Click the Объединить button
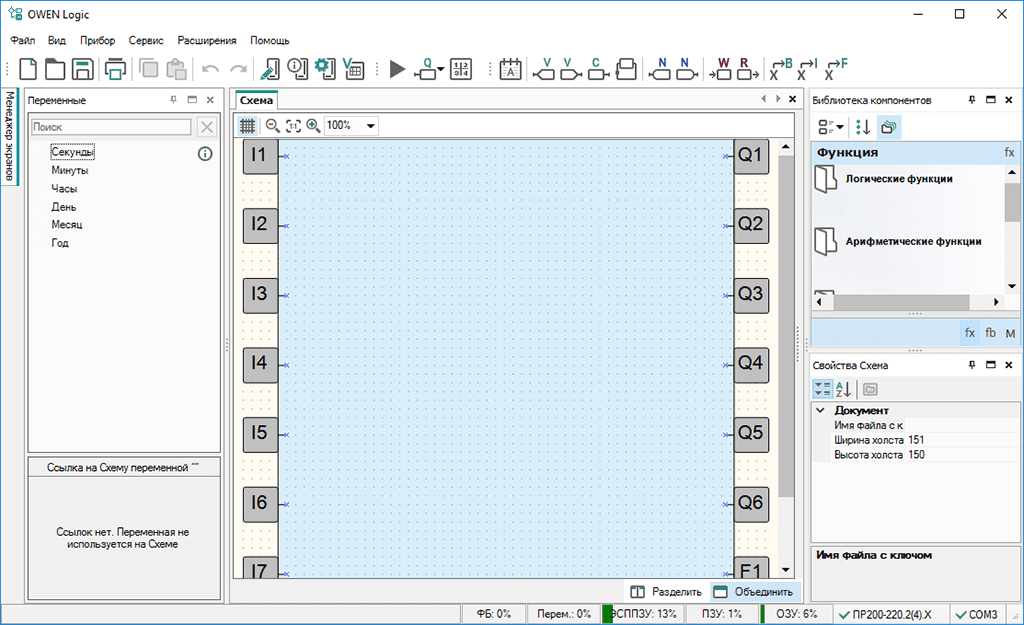 [x=753, y=592]
